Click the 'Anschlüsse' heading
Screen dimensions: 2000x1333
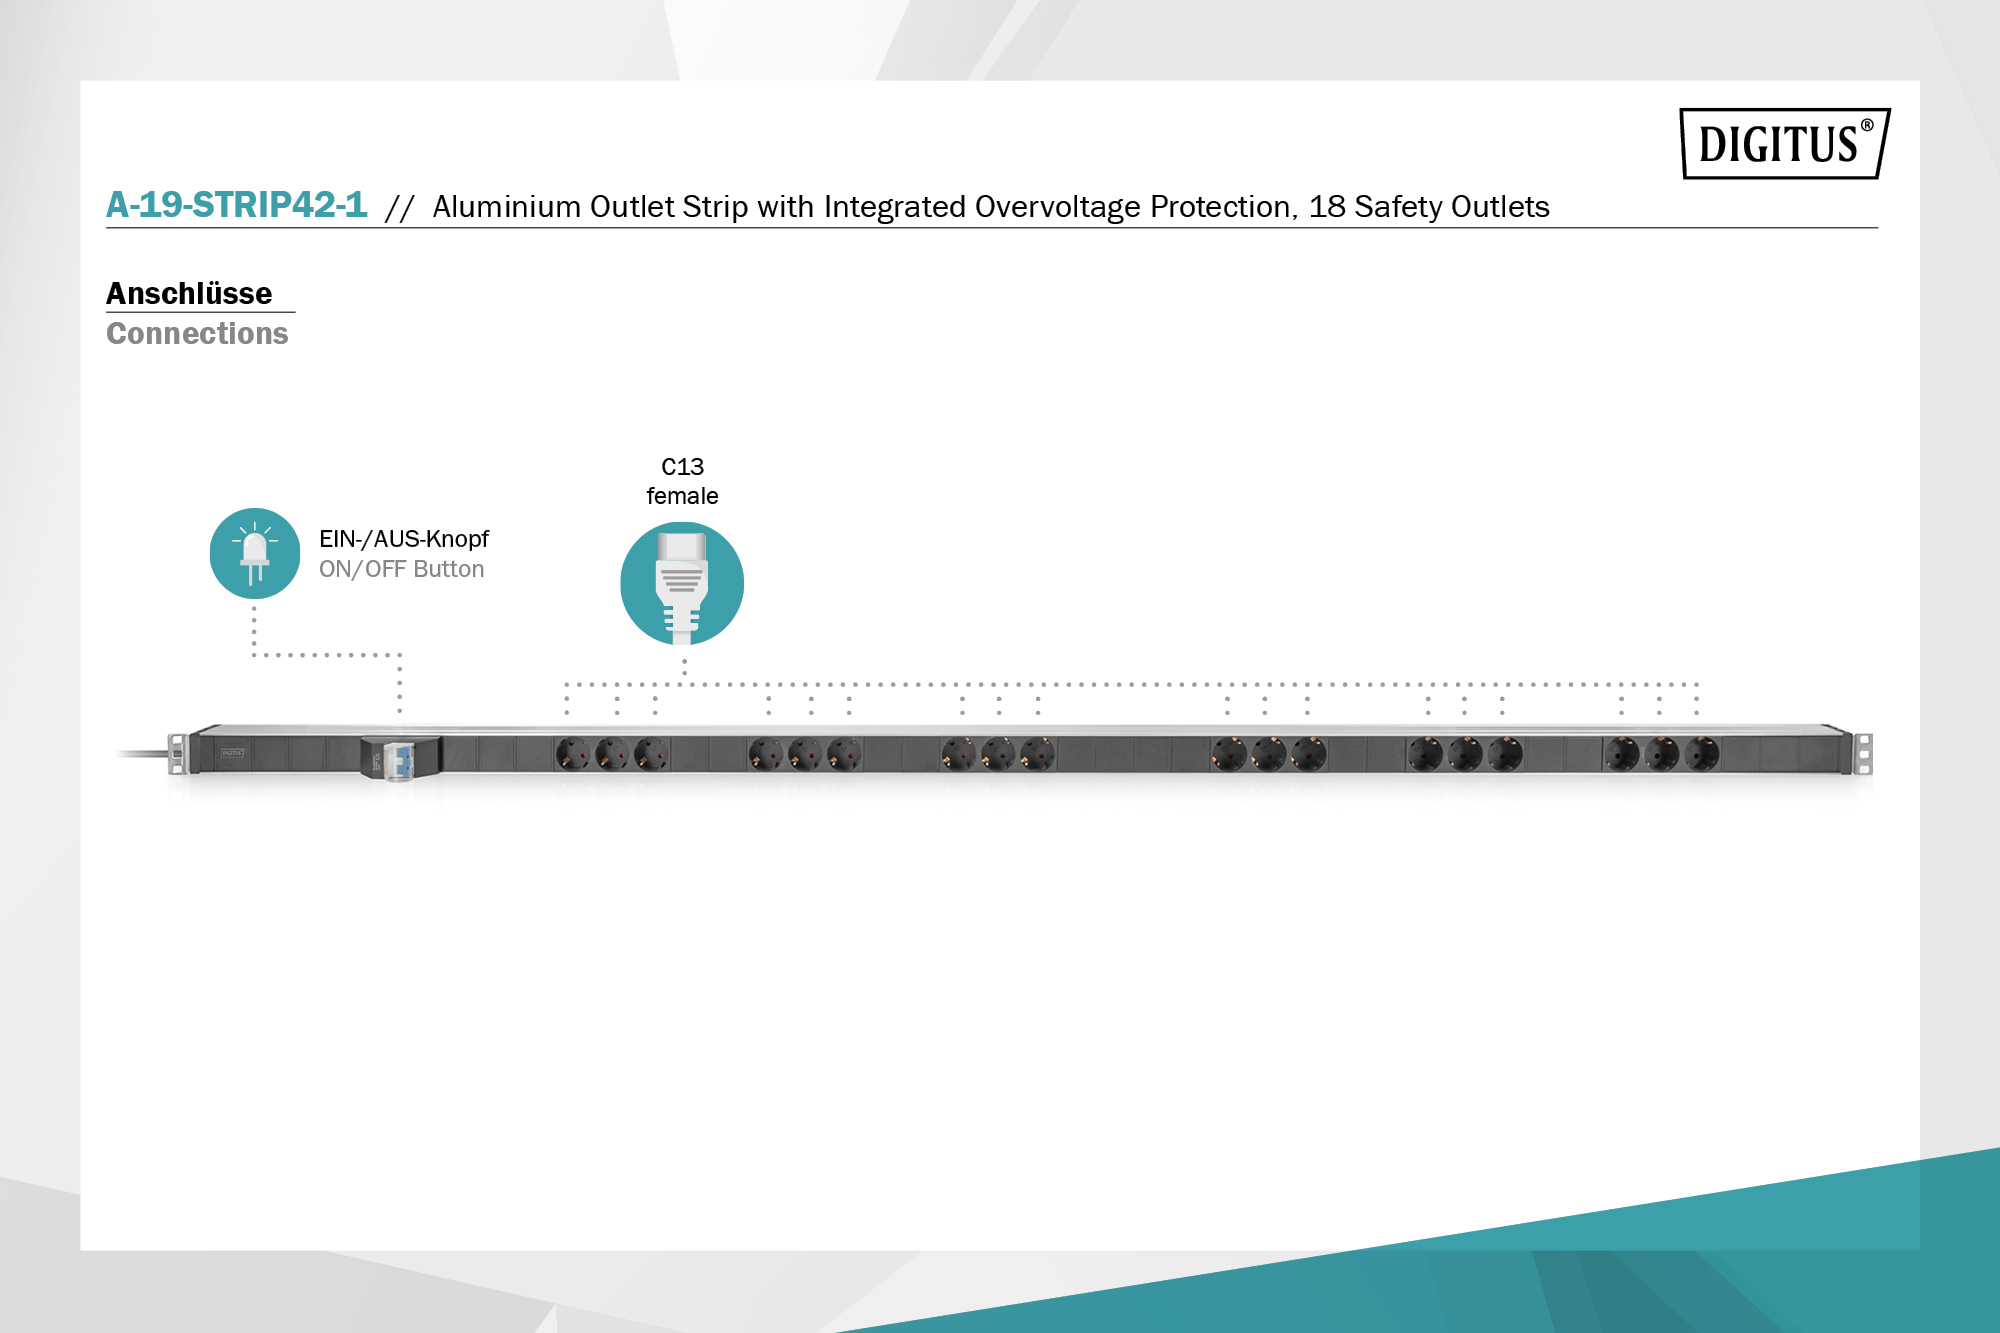(189, 293)
